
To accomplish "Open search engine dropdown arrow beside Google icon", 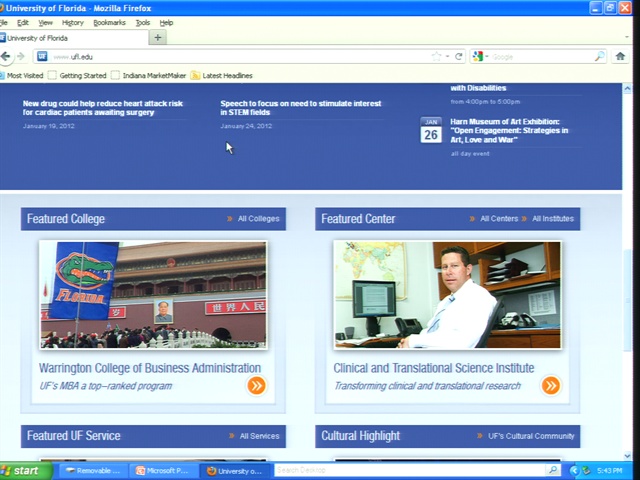I will (487, 56).
